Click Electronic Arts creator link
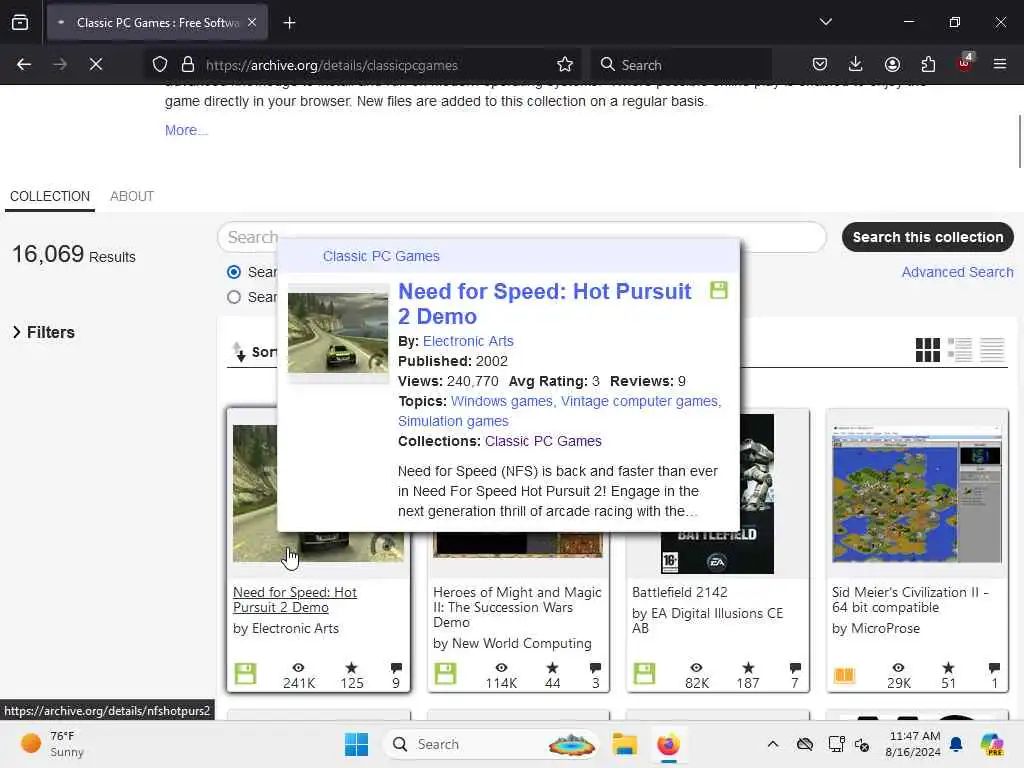 click(468, 341)
